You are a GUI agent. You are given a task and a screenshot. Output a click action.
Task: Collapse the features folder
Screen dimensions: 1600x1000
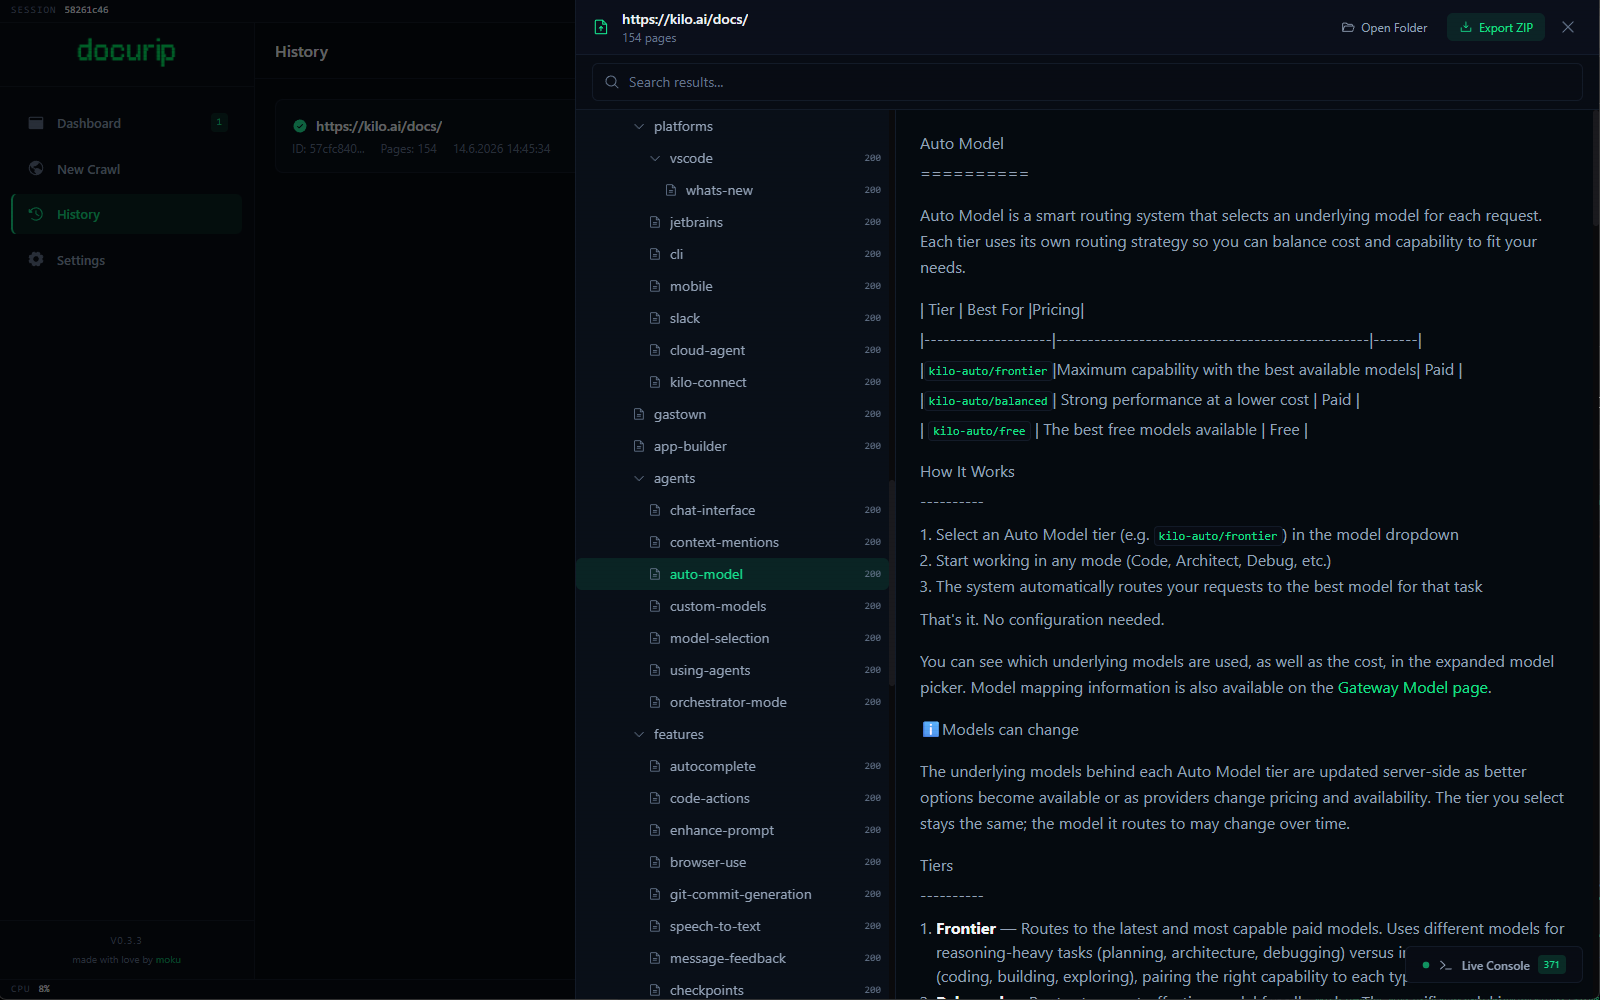pyautogui.click(x=639, y=734)
